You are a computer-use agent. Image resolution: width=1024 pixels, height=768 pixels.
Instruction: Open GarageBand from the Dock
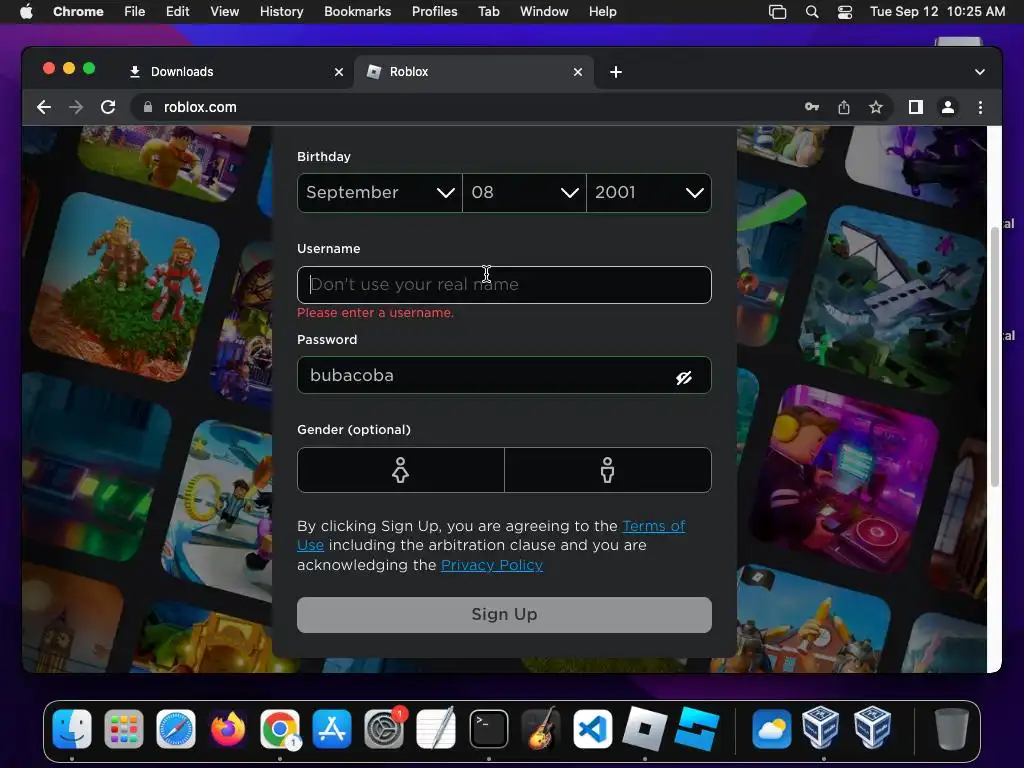(541, 729)
